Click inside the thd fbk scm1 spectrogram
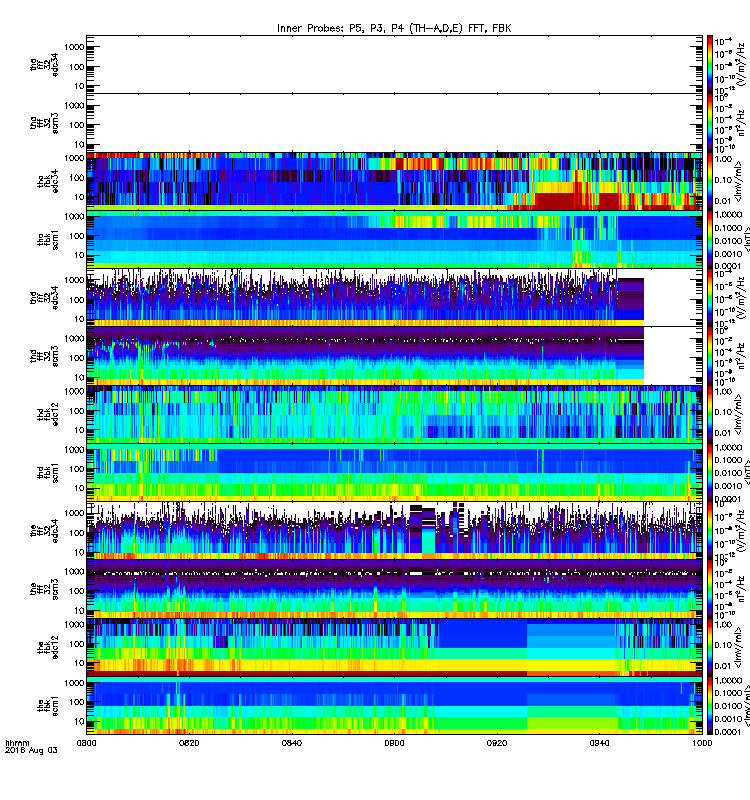Screen dimensions: 750x800 pos(394,473)
